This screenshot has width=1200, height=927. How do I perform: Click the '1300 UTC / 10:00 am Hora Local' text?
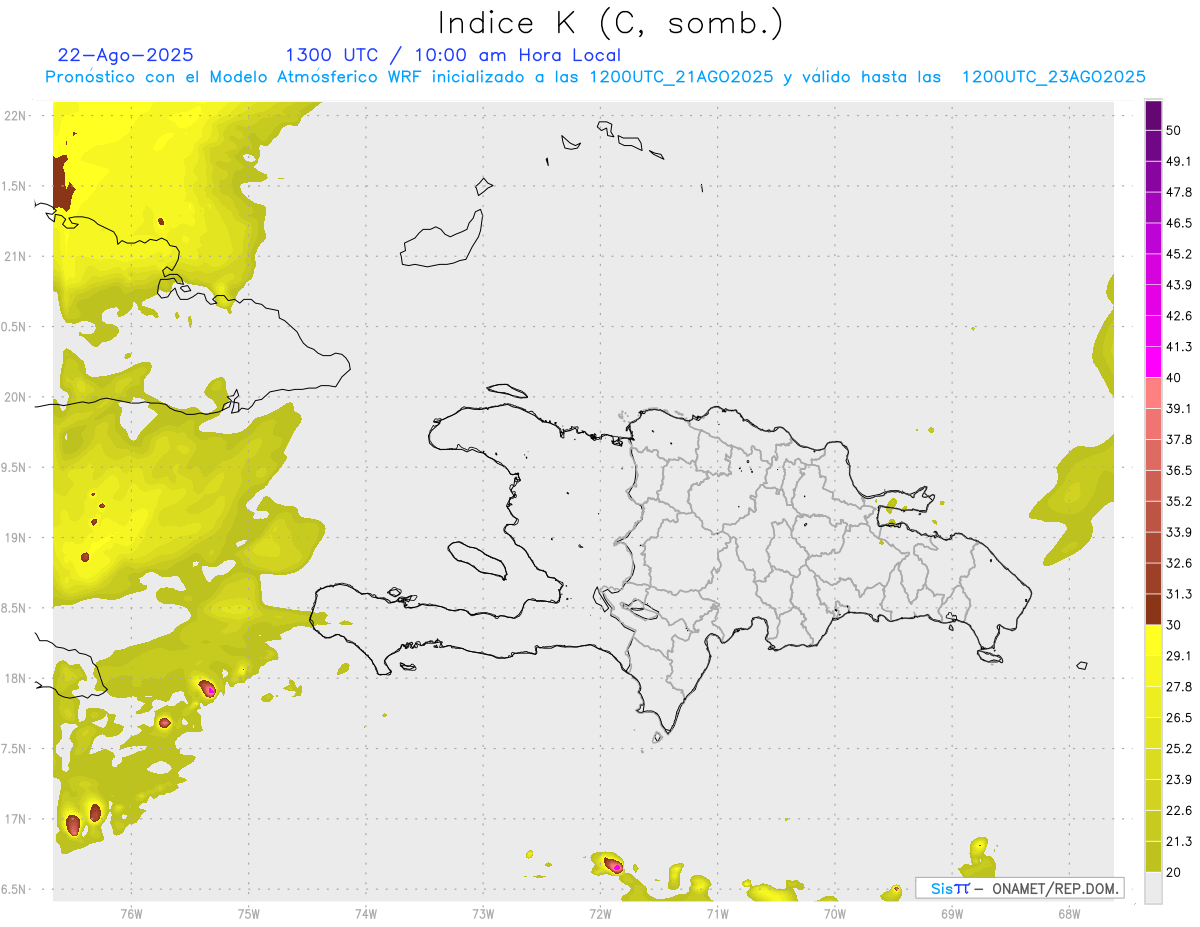coord(453,55)
